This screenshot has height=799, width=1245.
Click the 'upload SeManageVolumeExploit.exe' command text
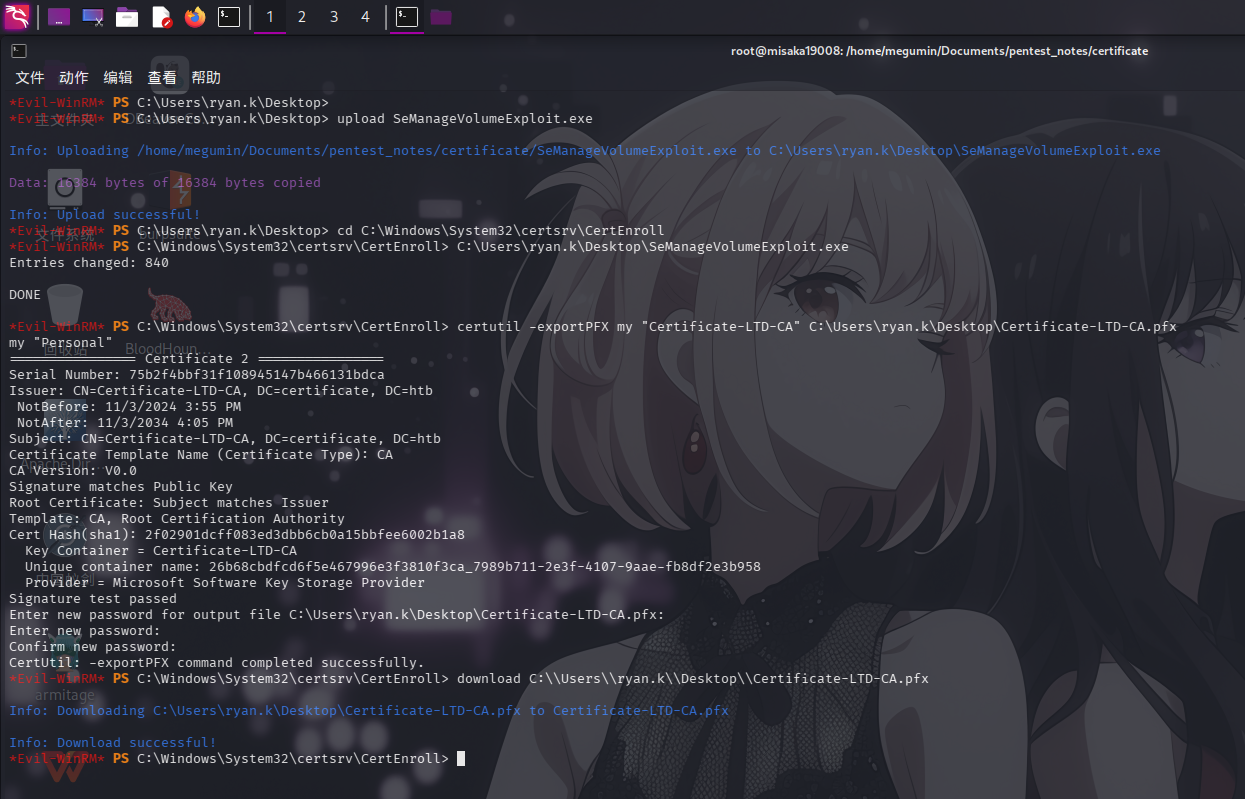coord(465,119)
